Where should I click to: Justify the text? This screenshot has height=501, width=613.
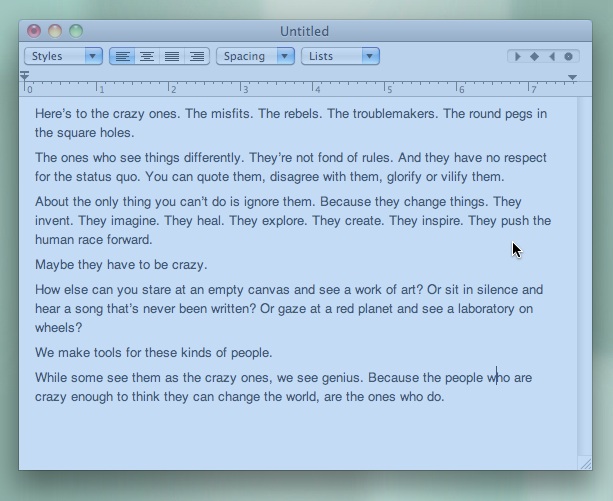(172, 56)
